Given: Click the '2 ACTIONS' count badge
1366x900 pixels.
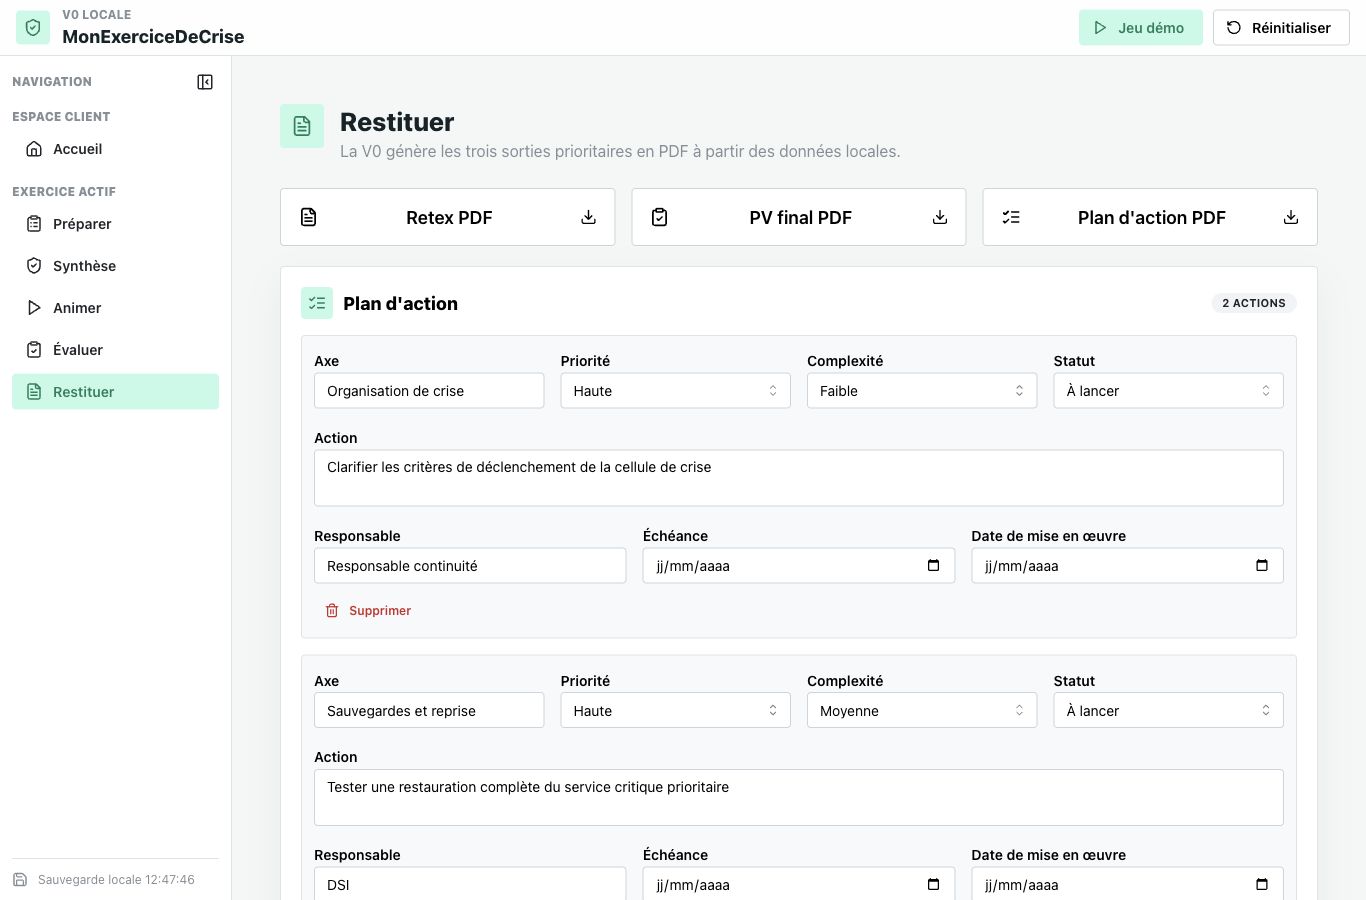Looking at the screenshot, I should pyautogui.click(x=1254, y=303).
